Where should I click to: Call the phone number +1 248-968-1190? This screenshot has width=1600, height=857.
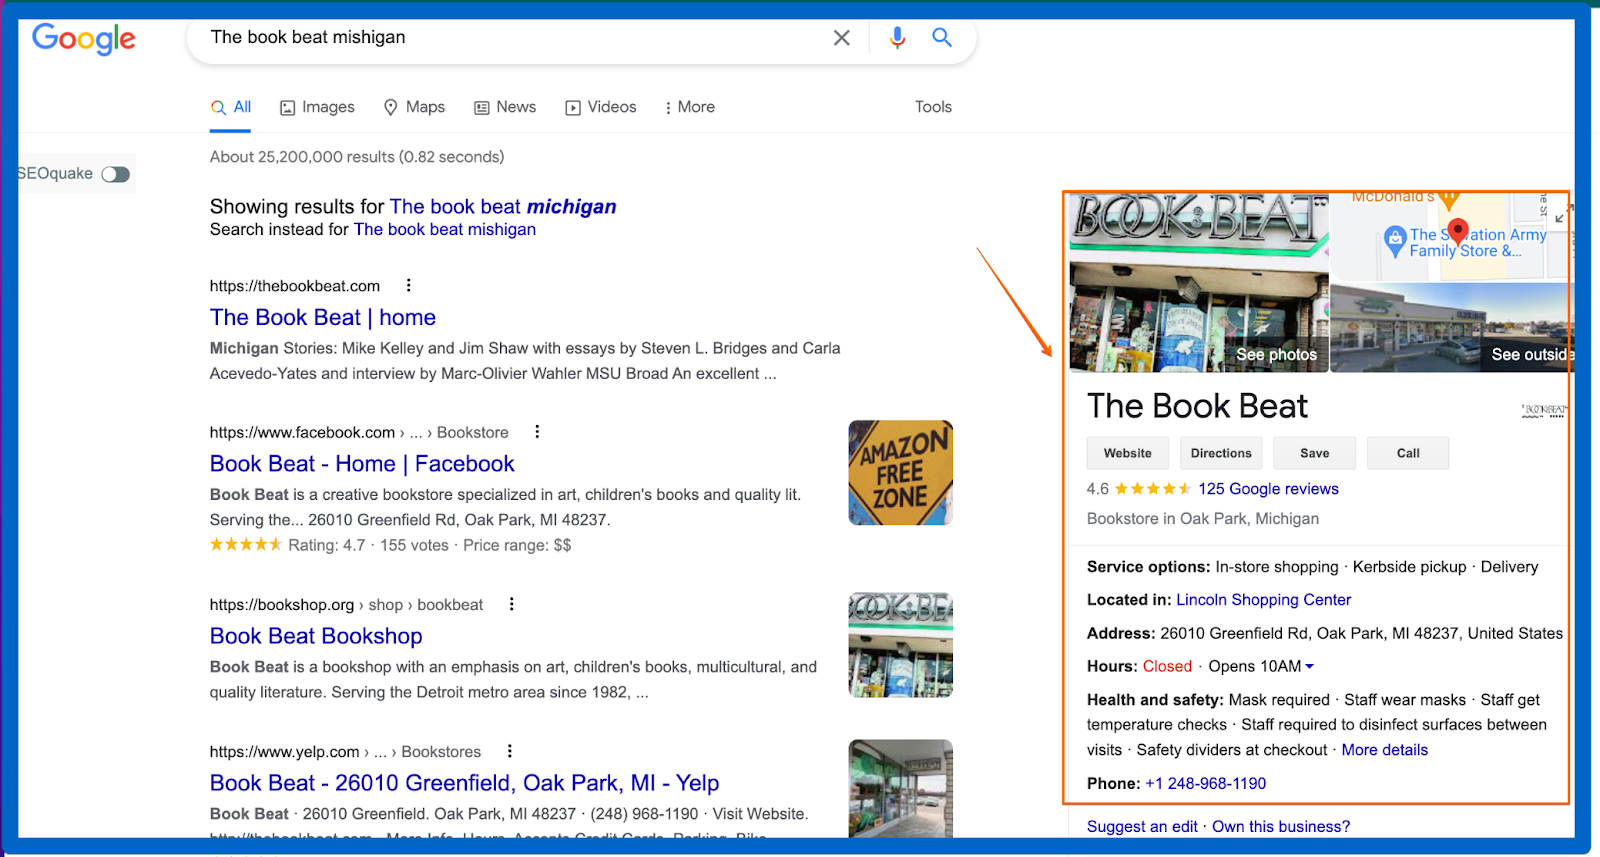coord(1205,783)
